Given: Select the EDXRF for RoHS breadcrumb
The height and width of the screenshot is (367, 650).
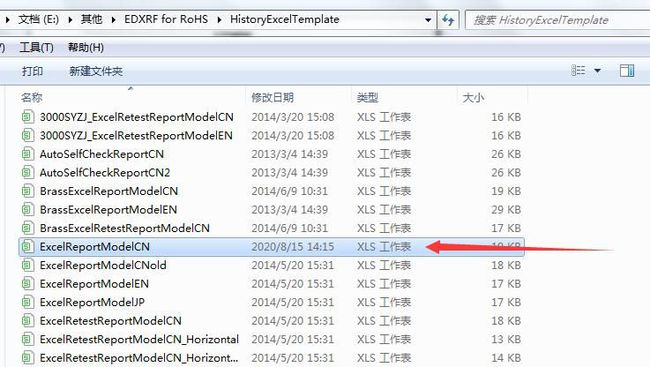Looking at the screenshot, I should [166, 19].
